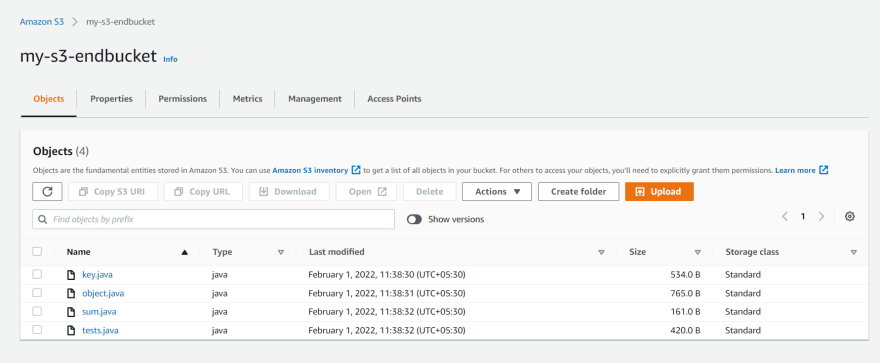The height and width of the screenshot is (363, 880).
Task: Click the file icon beside tests.java
Action: 71,330
